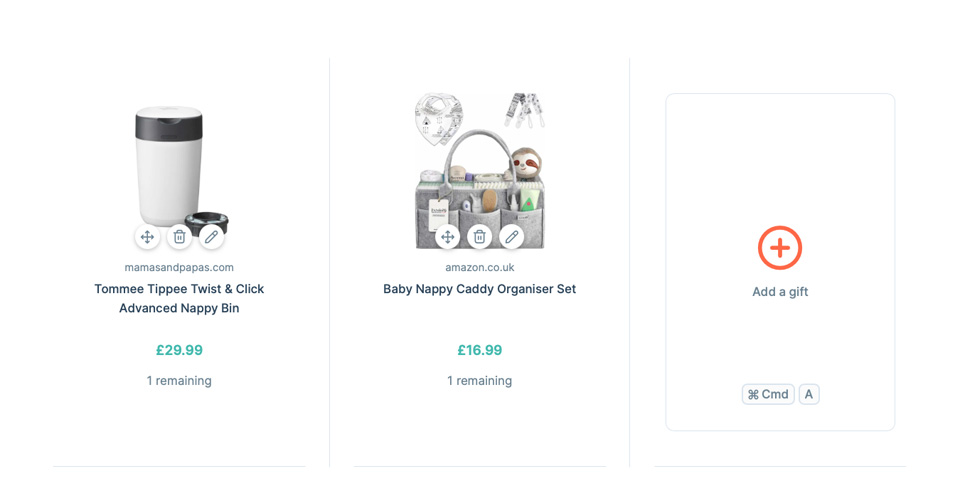Image resolution: width=960 pixels, height=490 pixels.
Task: Open Baby Nappy Caddy Organiser Set title
Action: click(480, 289)
